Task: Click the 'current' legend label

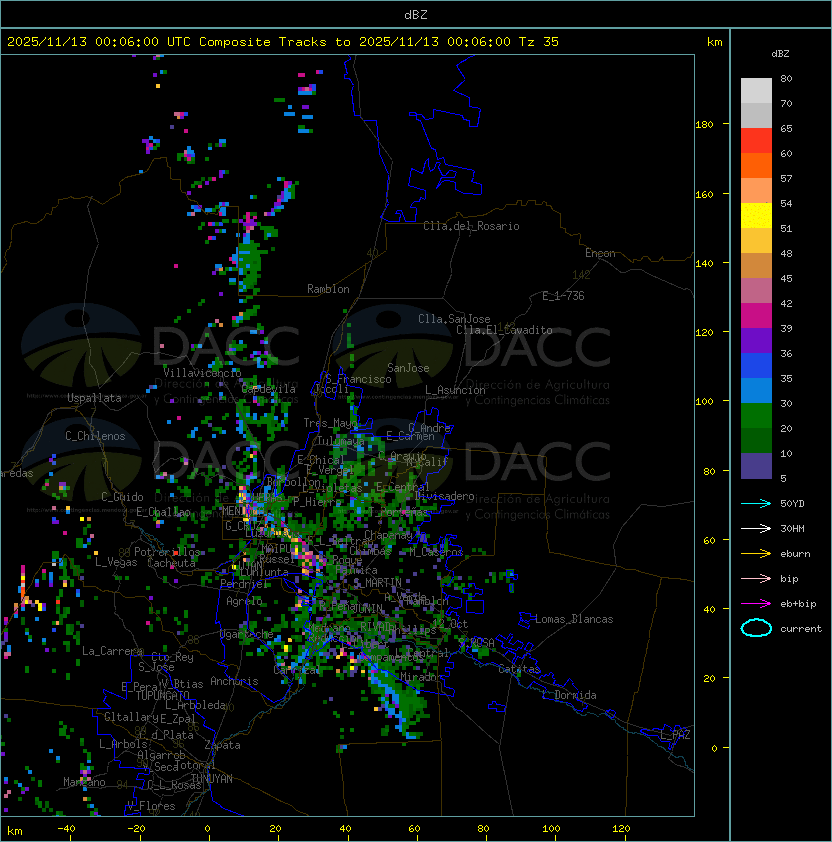Action: pos(801,628)
